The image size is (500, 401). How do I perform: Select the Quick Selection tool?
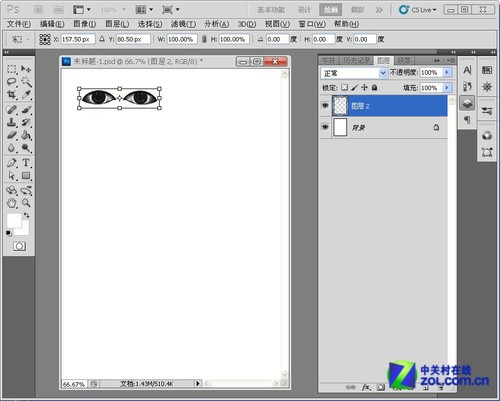click(26, 81)
